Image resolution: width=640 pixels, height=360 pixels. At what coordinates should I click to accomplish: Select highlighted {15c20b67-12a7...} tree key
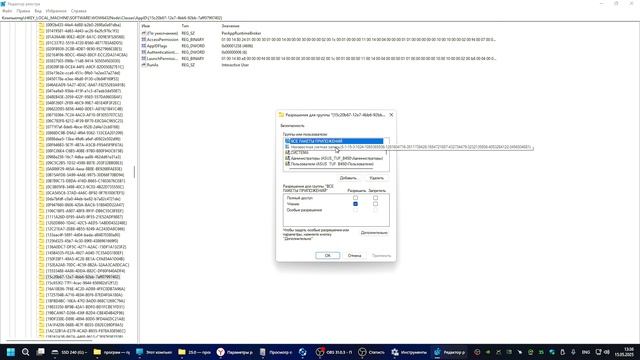[x=83, y=277]
